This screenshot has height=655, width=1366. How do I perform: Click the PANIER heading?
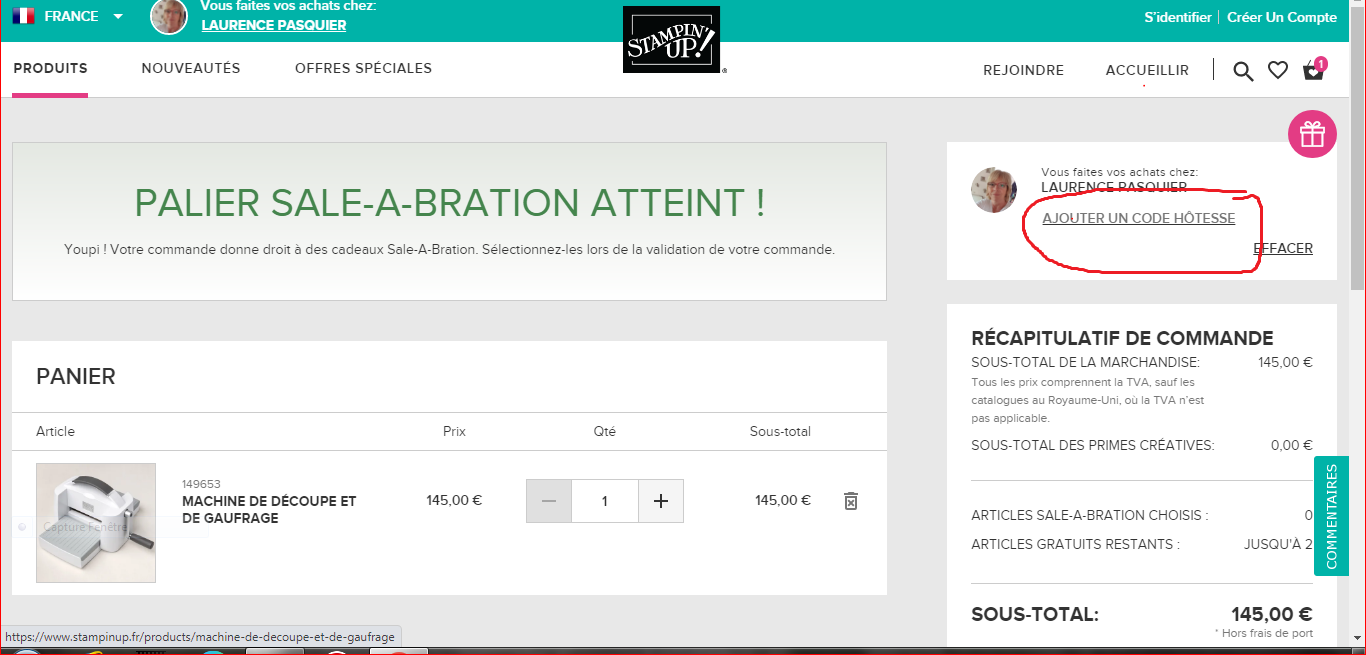click(x=76, y=376)
